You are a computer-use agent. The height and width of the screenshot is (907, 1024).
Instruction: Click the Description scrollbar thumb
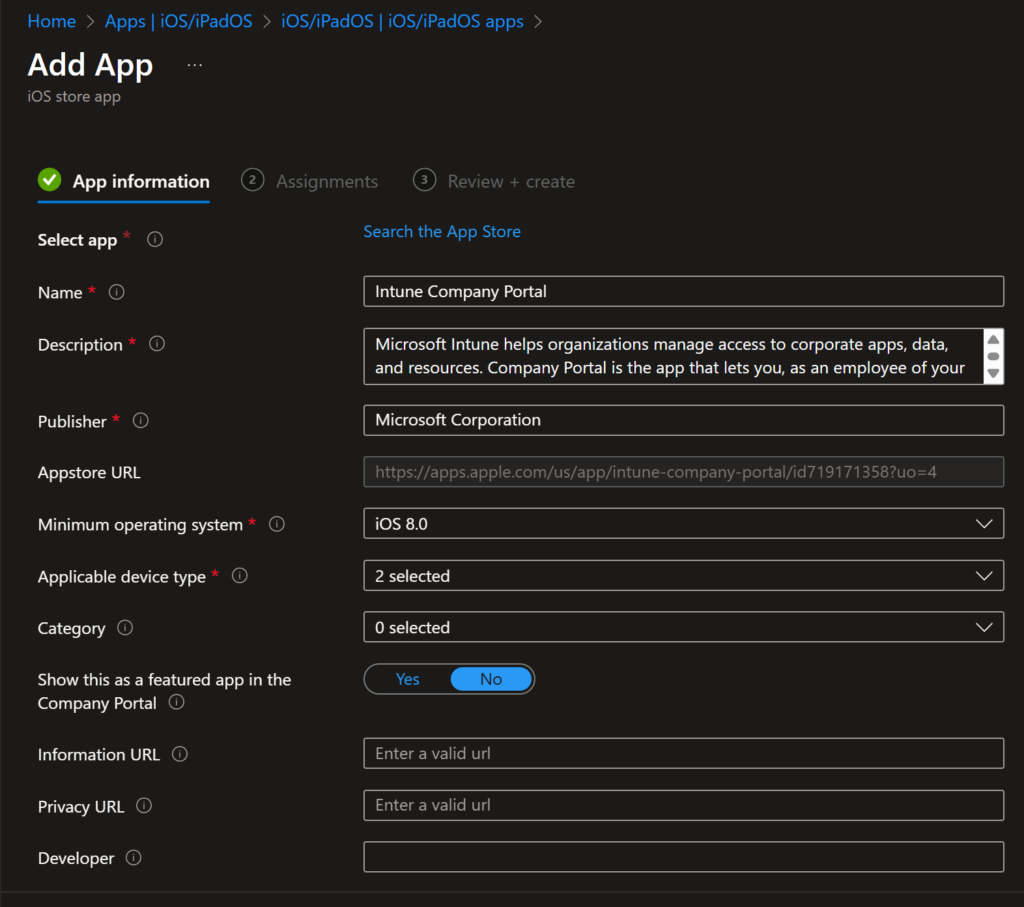[x=993, y=357]
